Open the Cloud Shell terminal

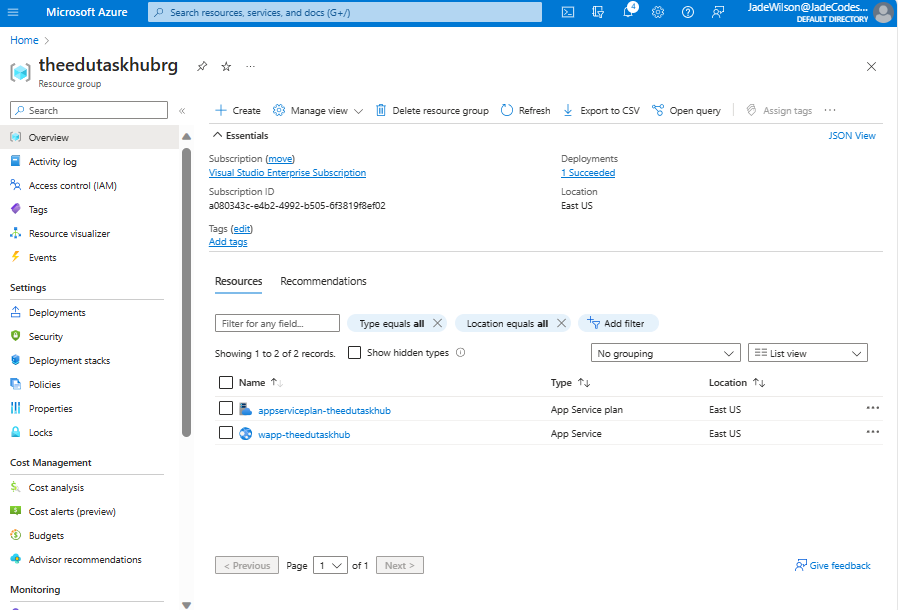(568, 12)
